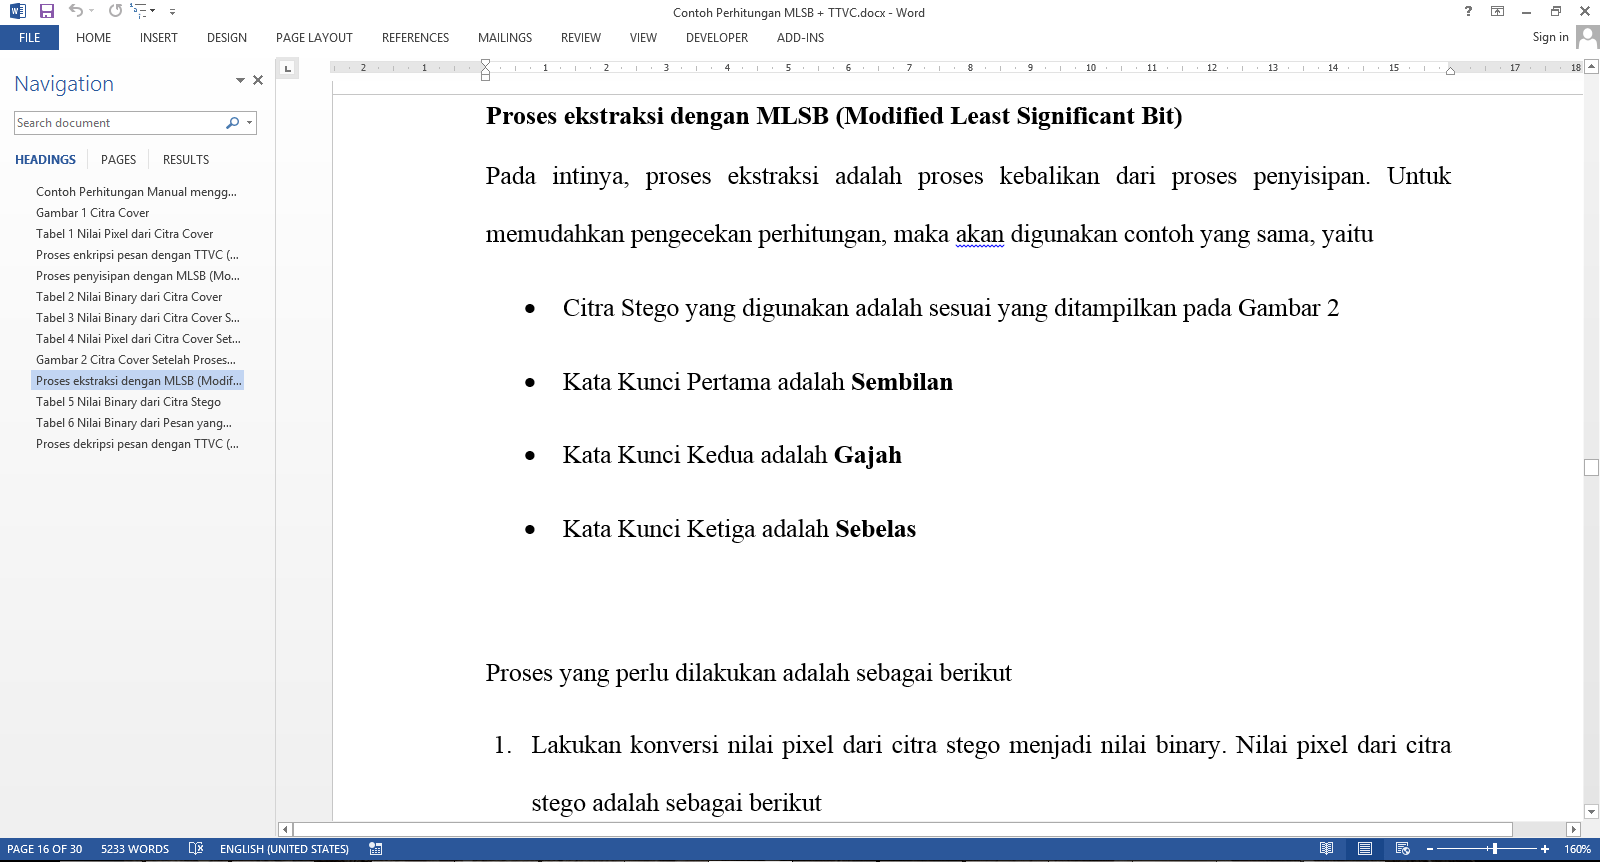
Task: Switch to PAGES tab in Navigation
Action: click(x=118, y=160)
